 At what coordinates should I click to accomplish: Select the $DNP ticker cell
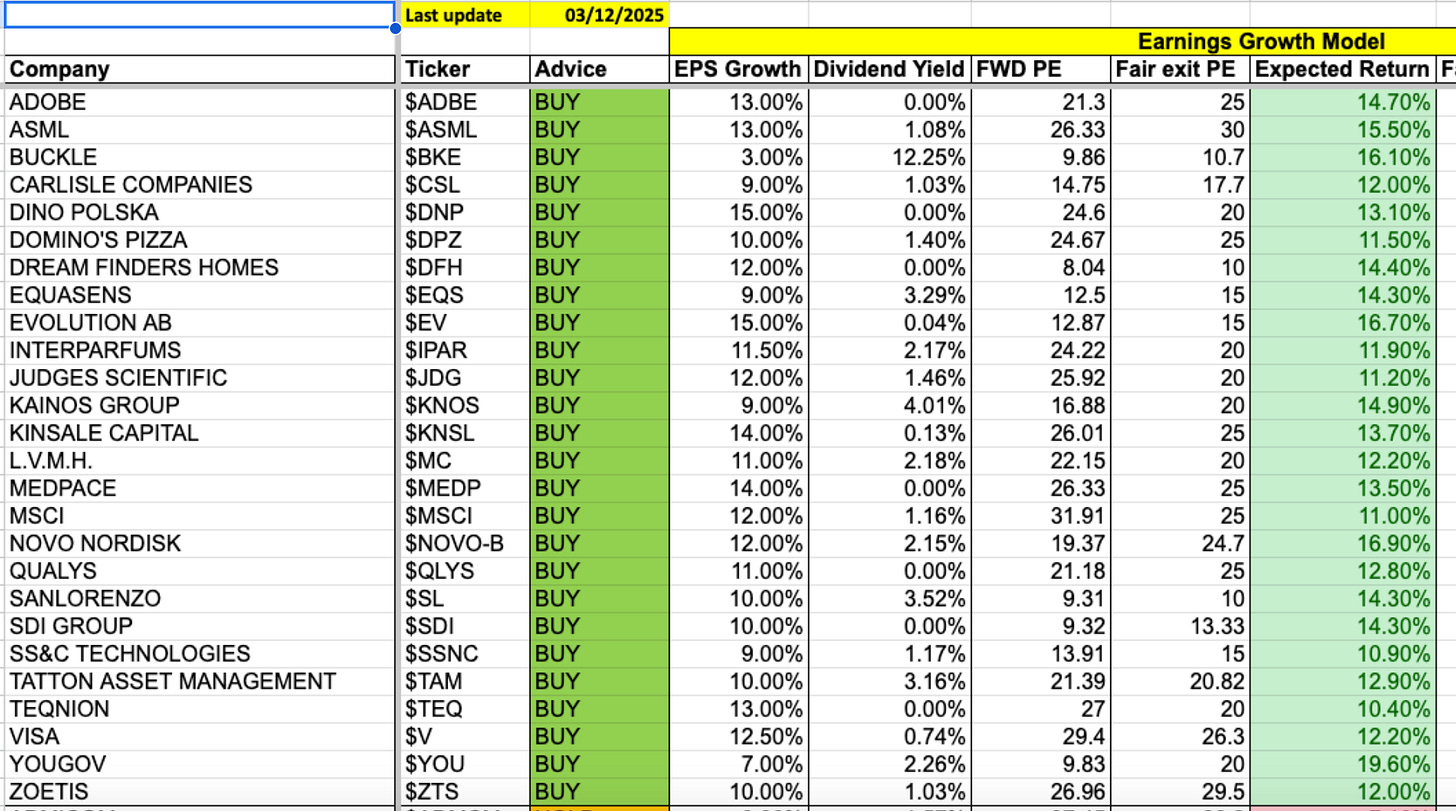coord(465,212)
